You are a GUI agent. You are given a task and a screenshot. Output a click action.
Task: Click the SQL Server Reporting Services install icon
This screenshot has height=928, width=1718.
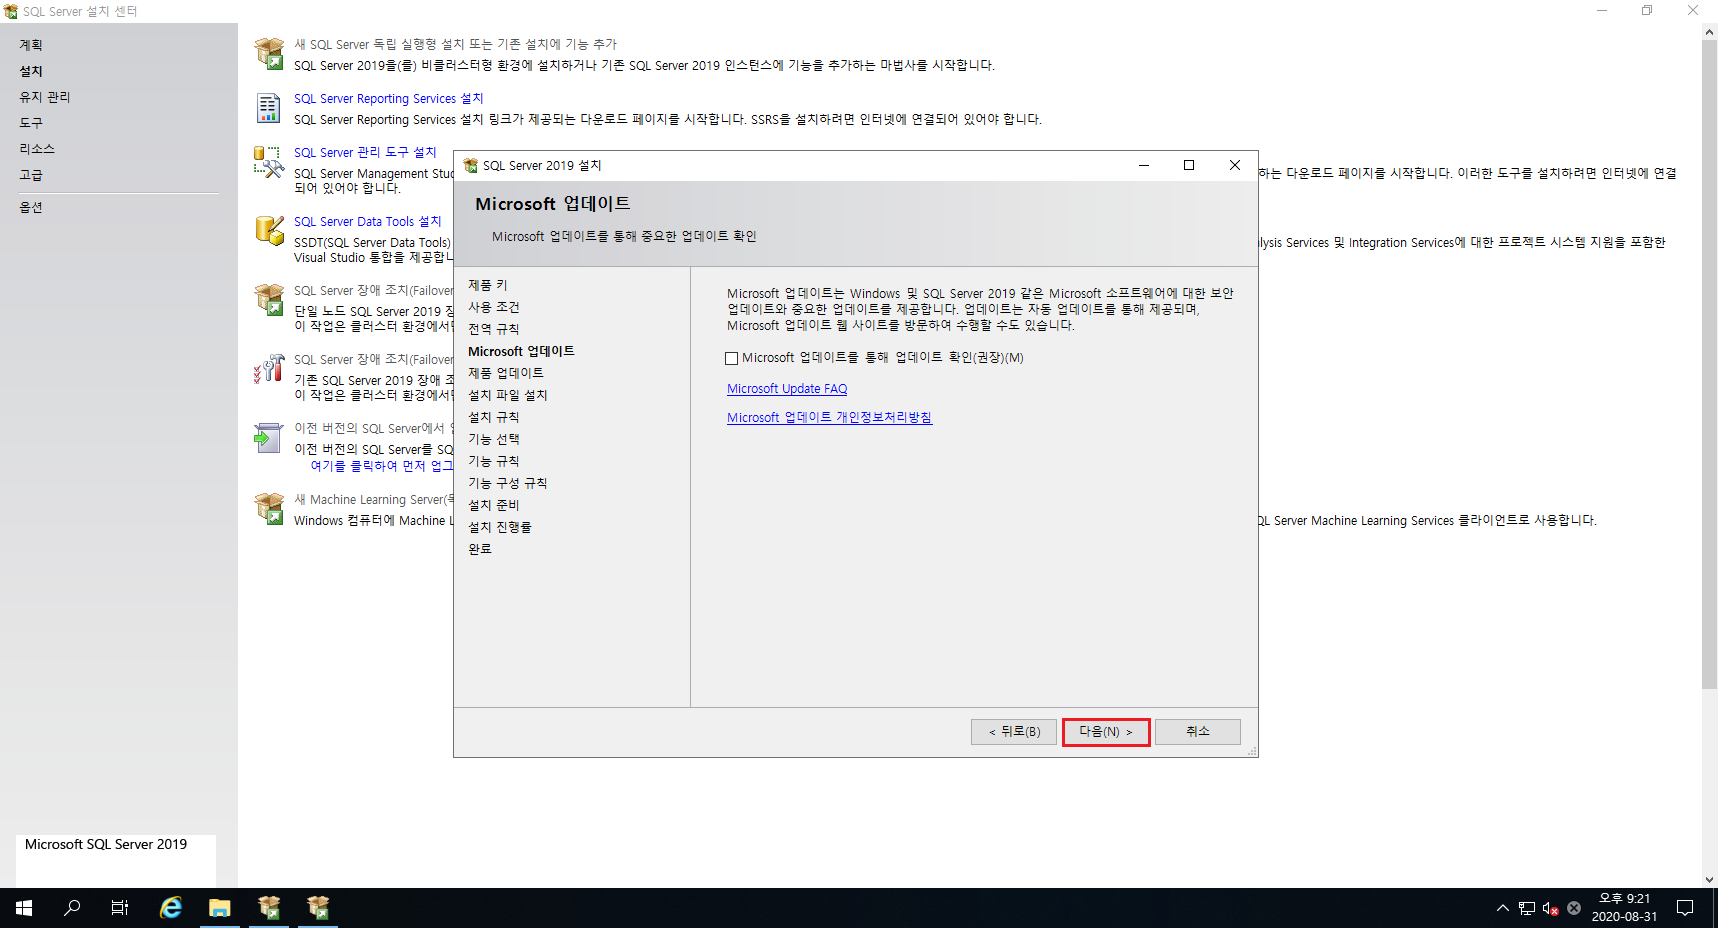(269, 108)
